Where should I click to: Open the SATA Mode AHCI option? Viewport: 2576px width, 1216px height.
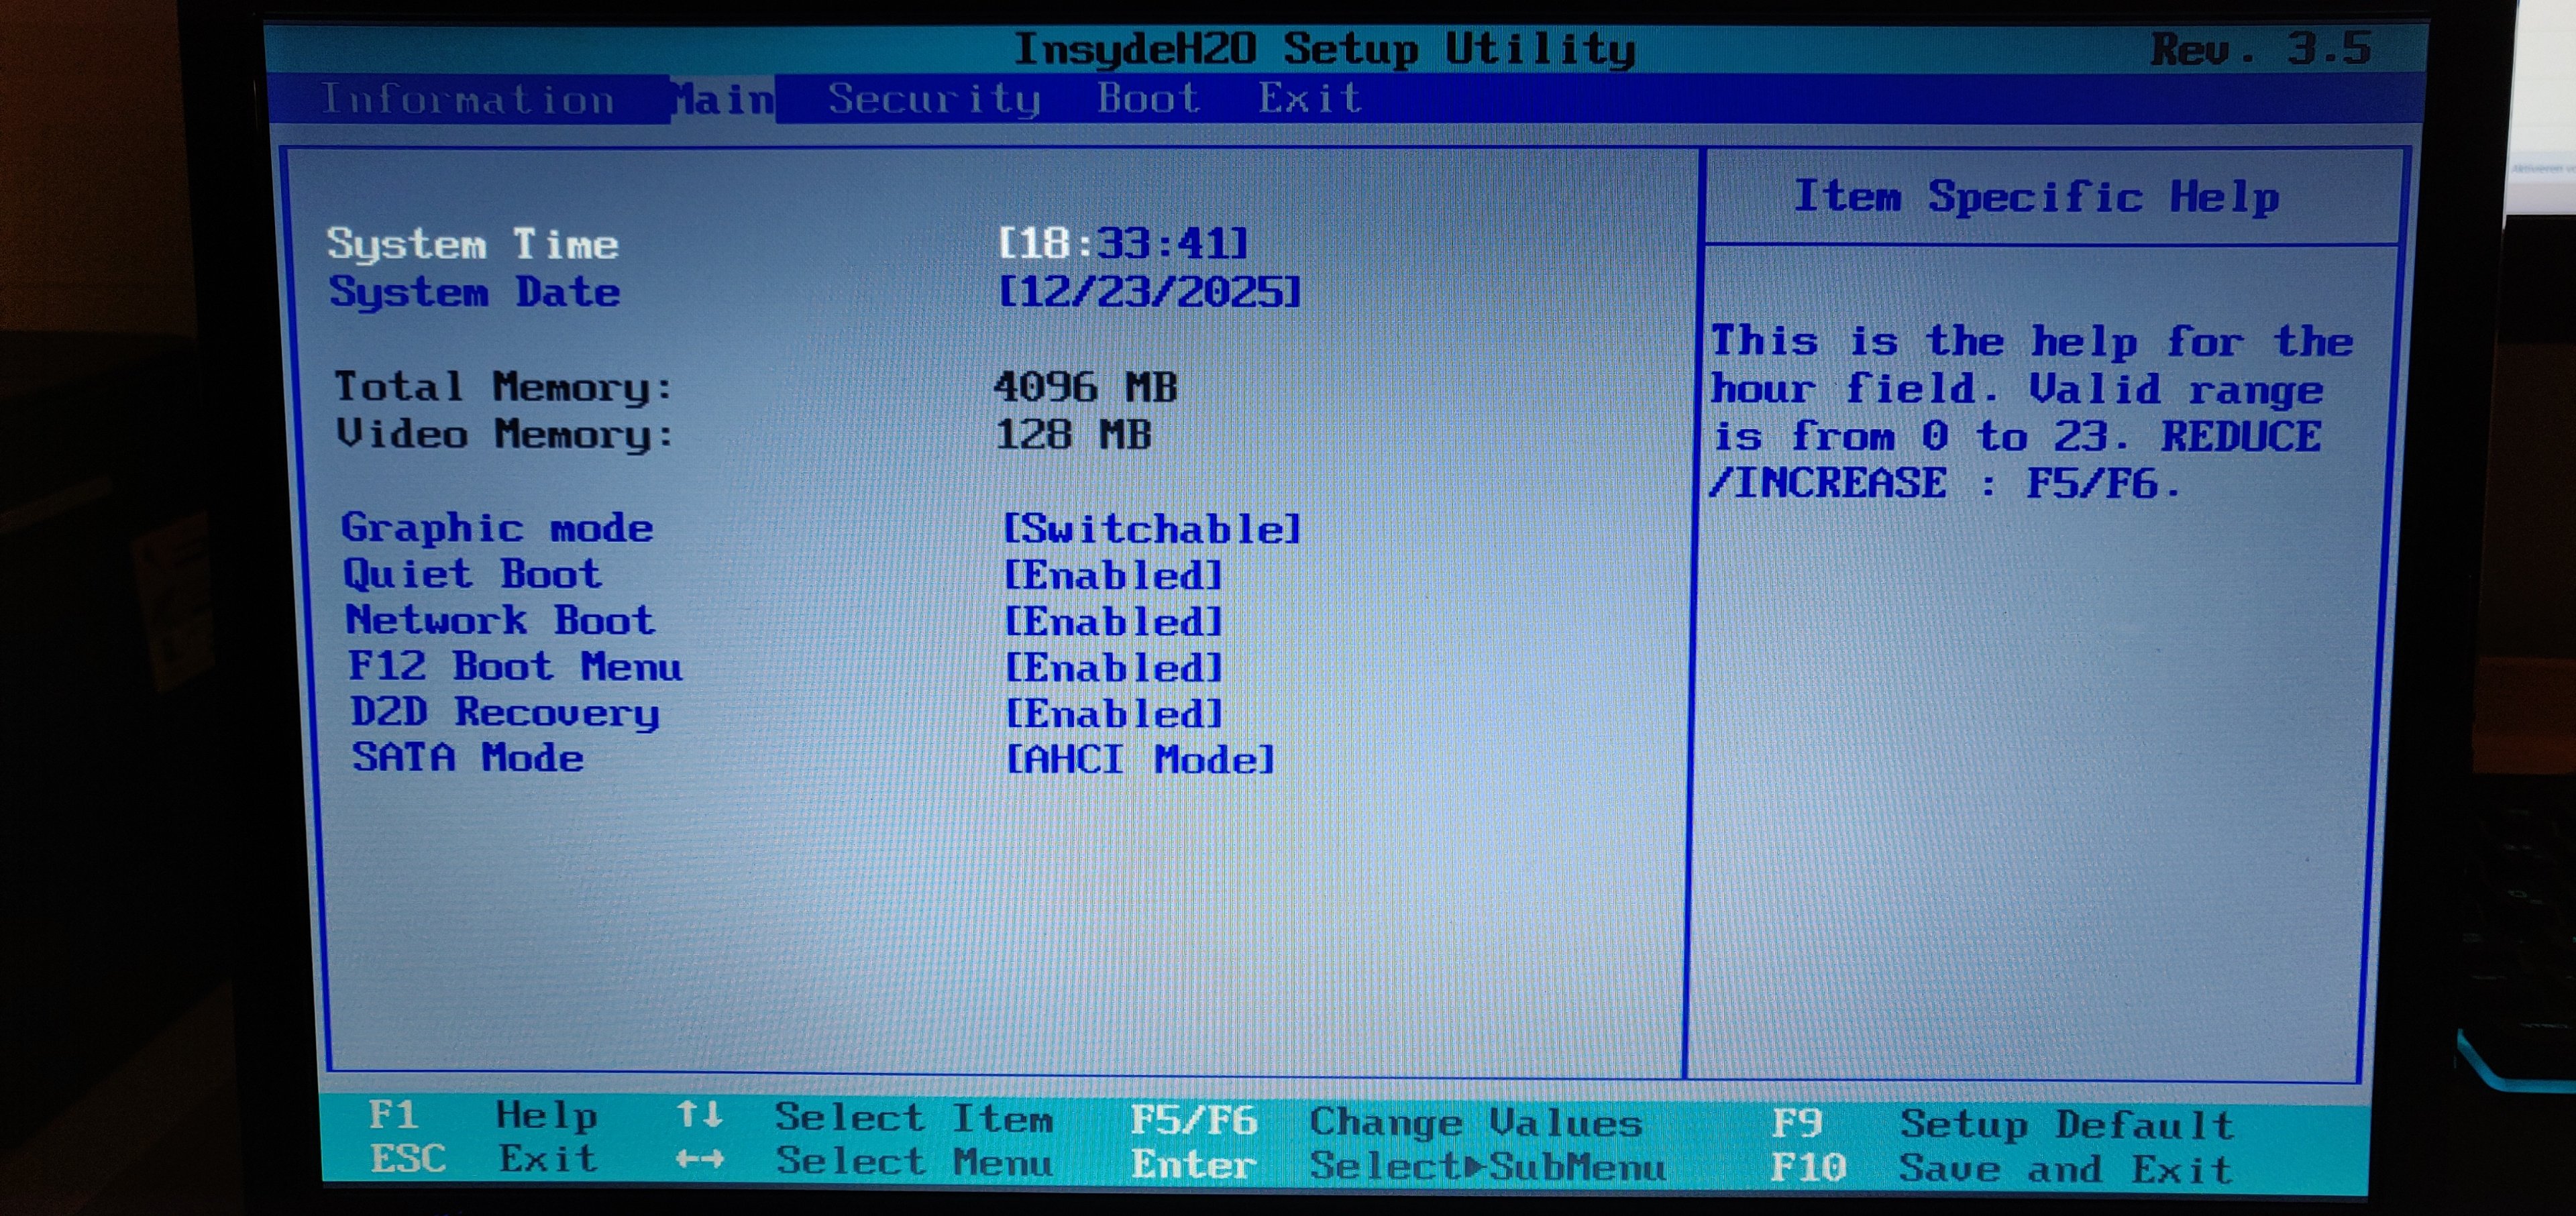(1140, 759)
